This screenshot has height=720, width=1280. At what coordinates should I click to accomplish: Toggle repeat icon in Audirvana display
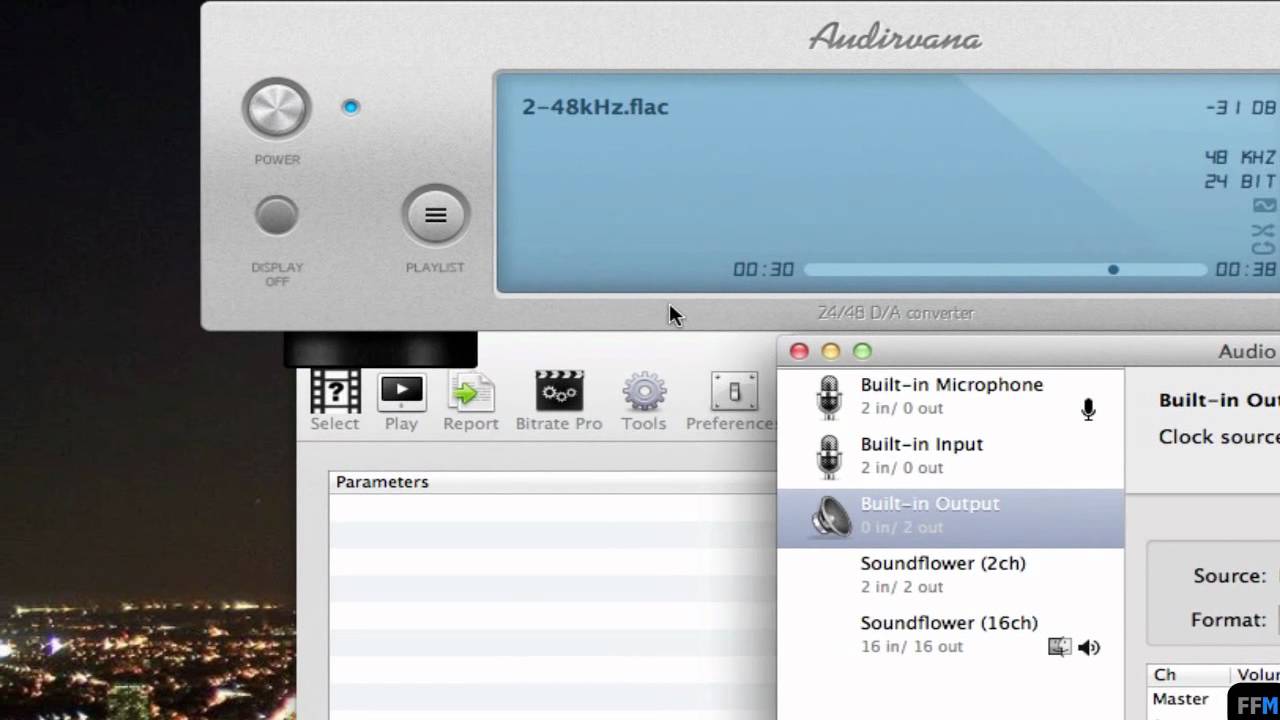[x=1264, y=248]
